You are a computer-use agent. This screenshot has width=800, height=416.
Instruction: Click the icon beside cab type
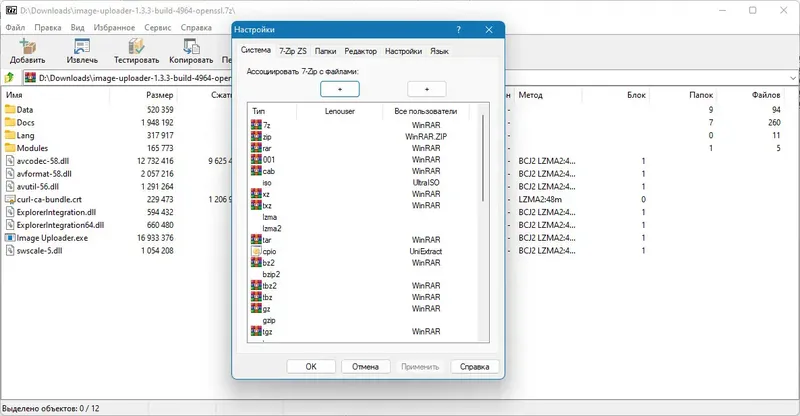tap(256, 170)
